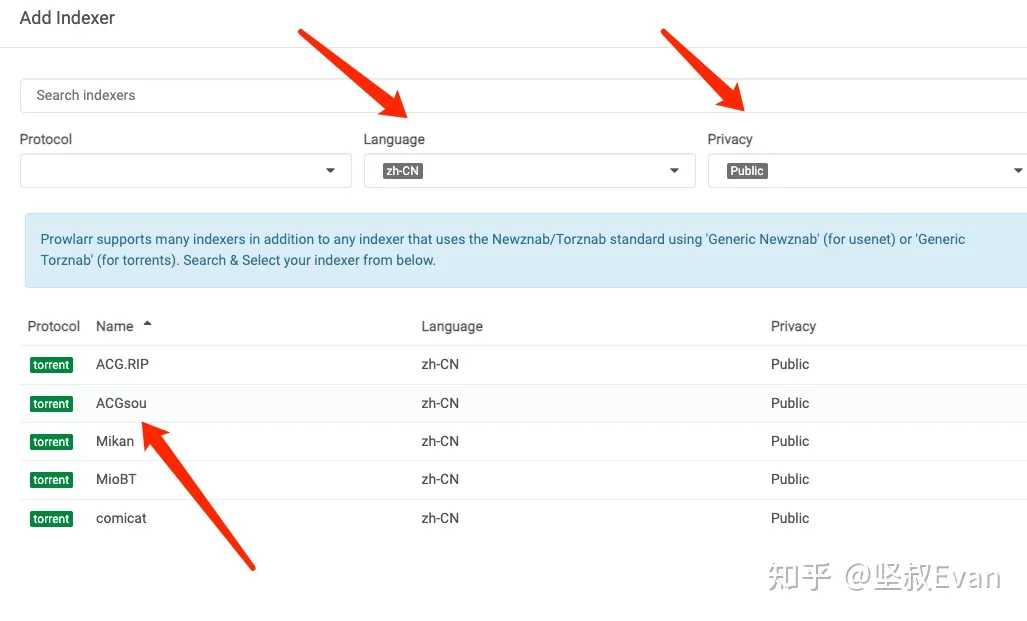Click the Search indexers input field
1027x621 pixels.
pyautogui.click(x=523, y=96)
